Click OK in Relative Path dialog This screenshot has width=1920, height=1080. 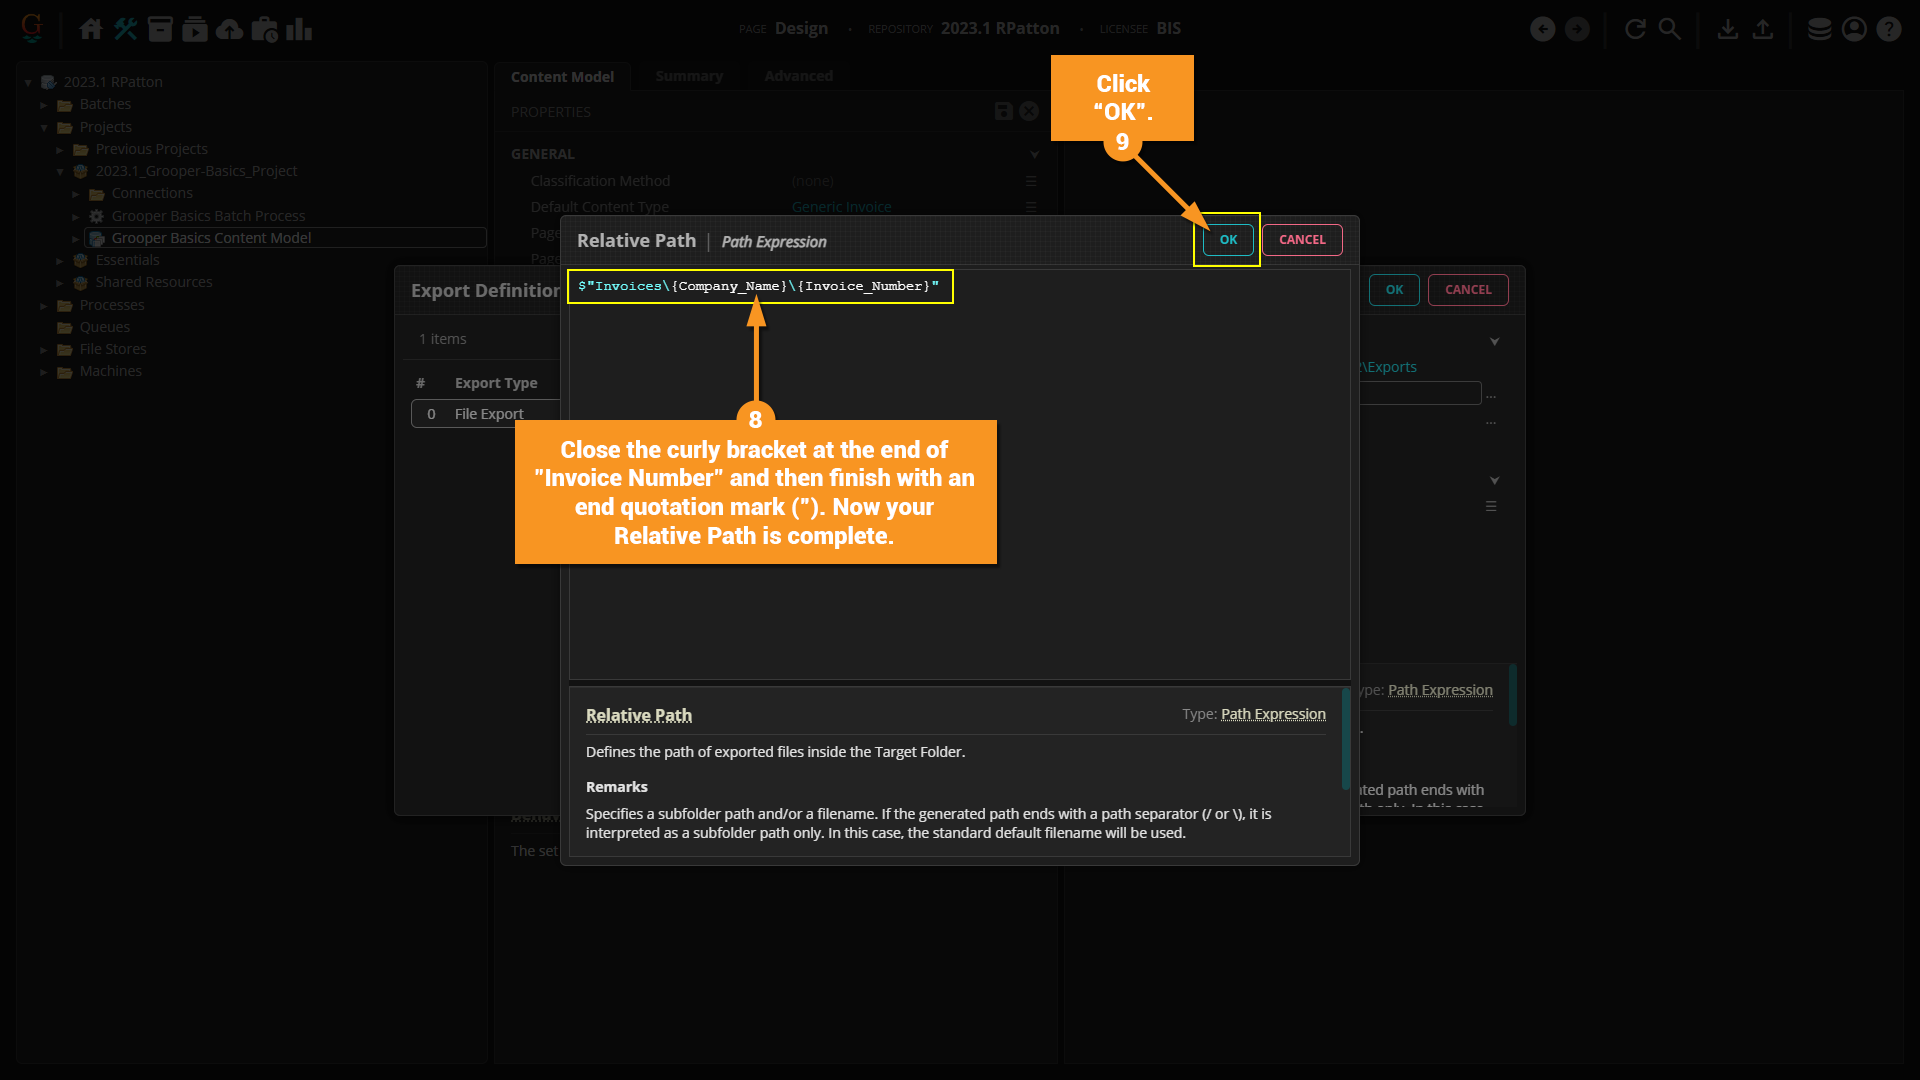click(1228, 240)
